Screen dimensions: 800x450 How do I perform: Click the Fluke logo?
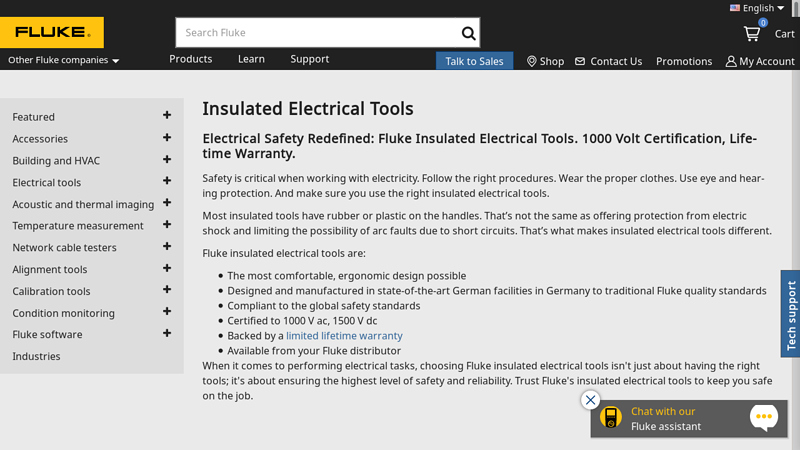point(52,32)
